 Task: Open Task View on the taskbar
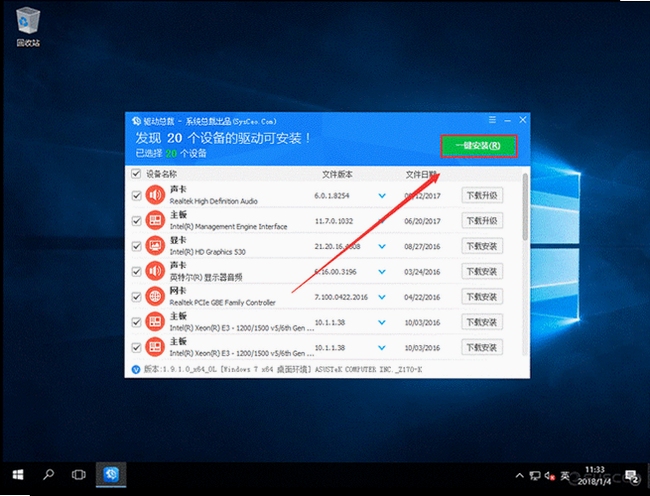click(x=78, y=475)
